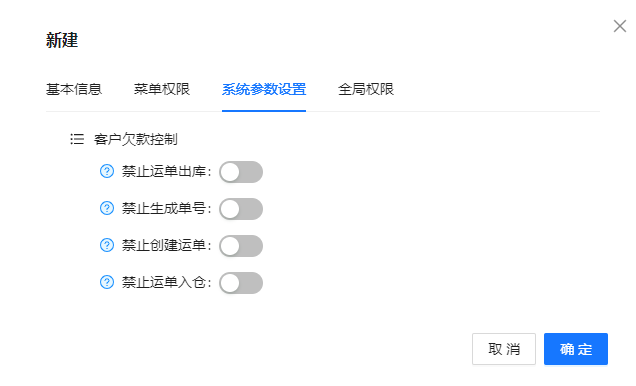Click the 禁止运单出库 label text

click(x=164, y=171)
